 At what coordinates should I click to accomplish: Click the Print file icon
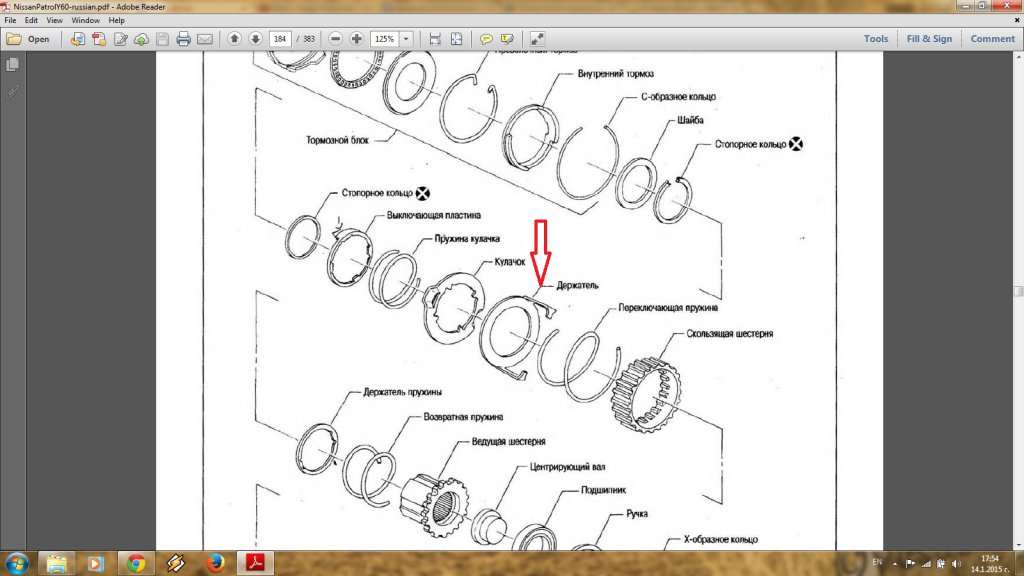pyautogui.click(x=184, y=39)
